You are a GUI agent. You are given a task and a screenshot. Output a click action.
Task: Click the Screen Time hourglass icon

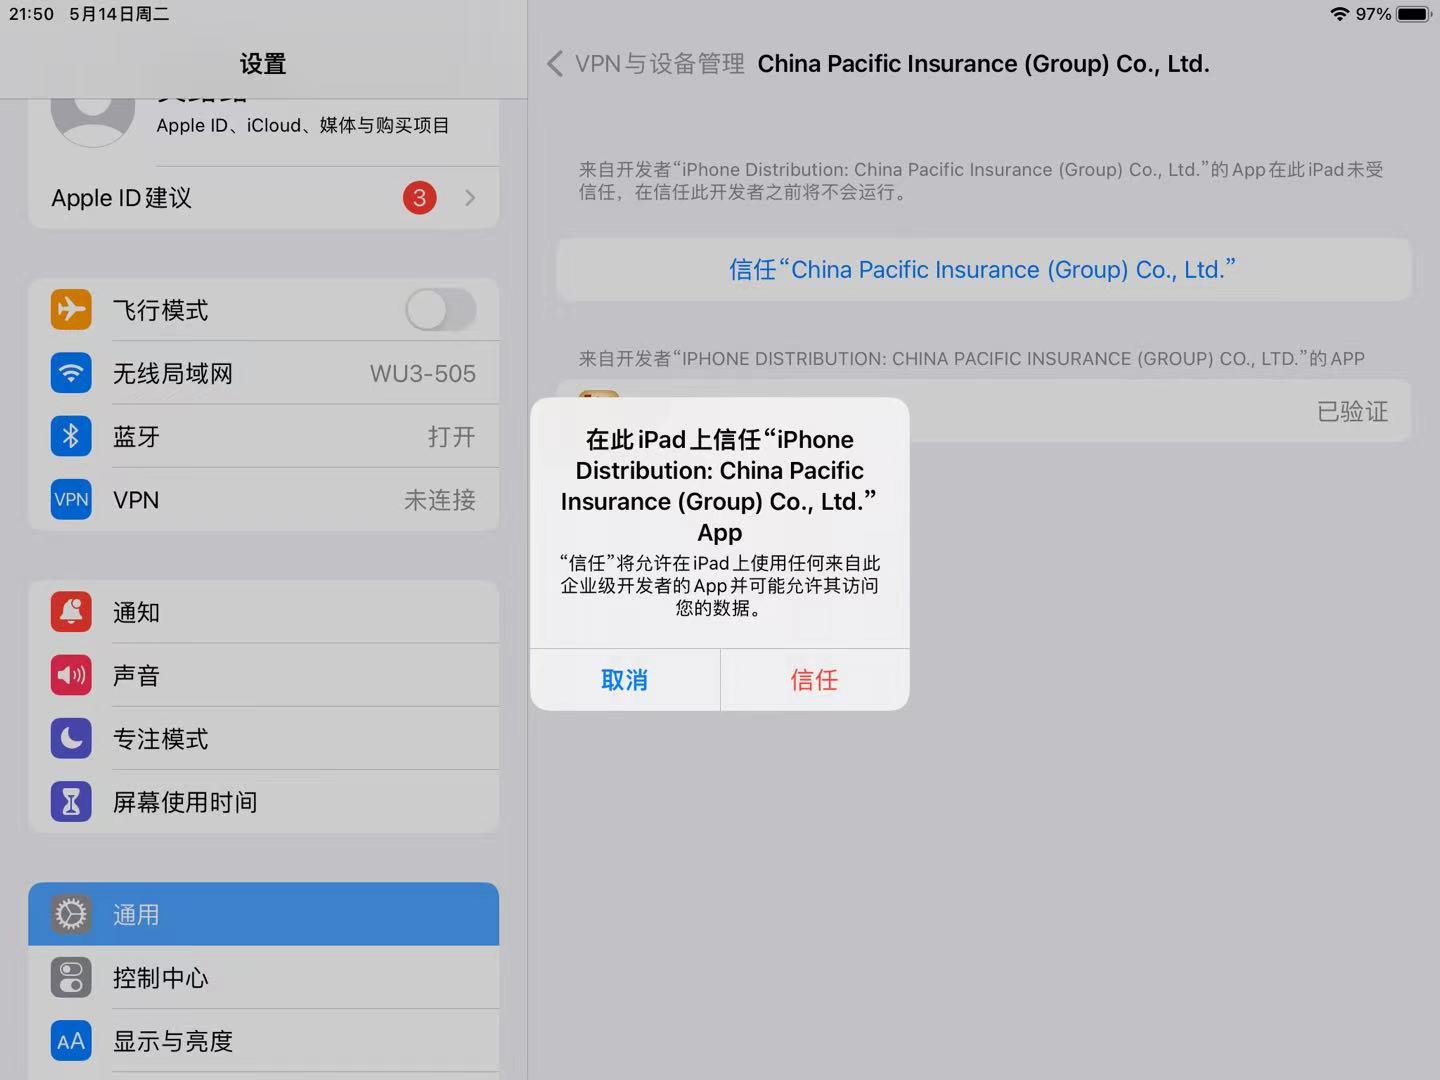click(71, 801)
